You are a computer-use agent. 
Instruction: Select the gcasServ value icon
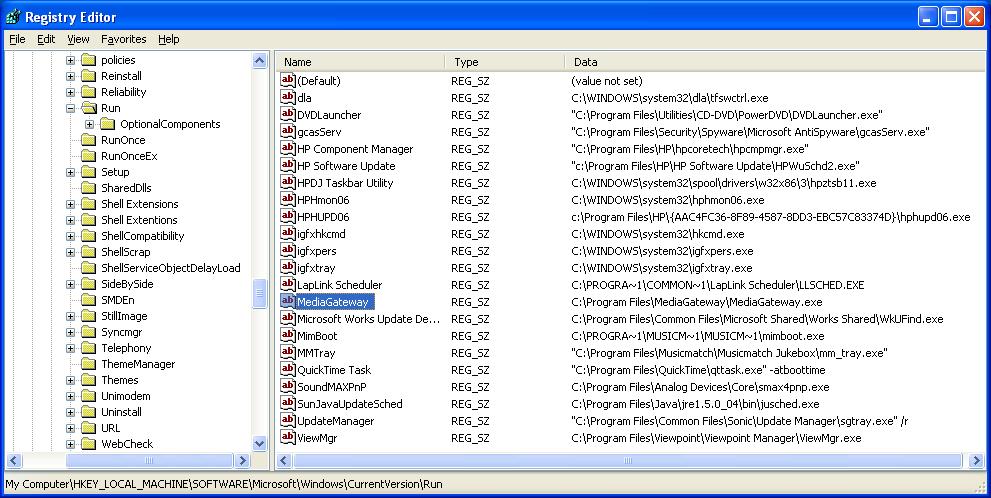pos(288,131)
